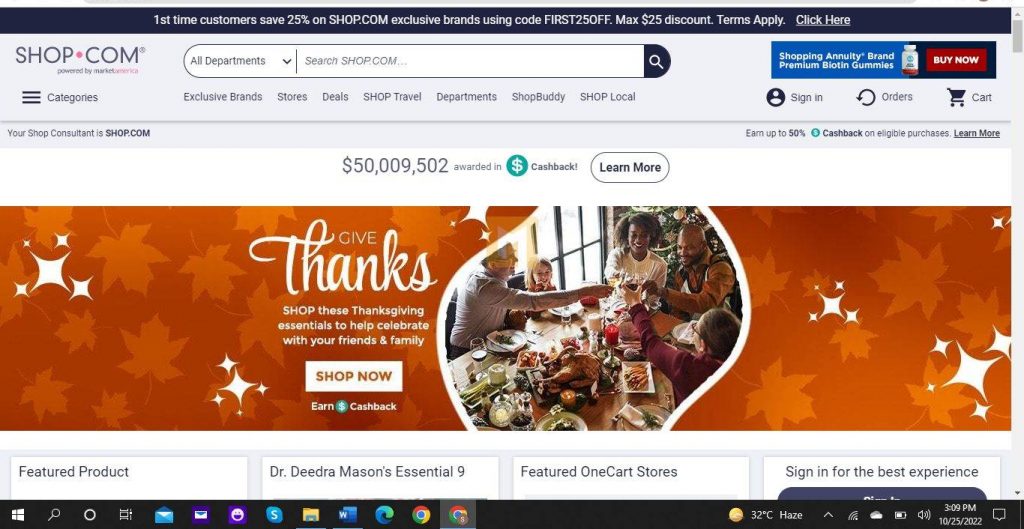1024x529 pixels.
Task: Follow the Click Here promo link
Action: 823,20
